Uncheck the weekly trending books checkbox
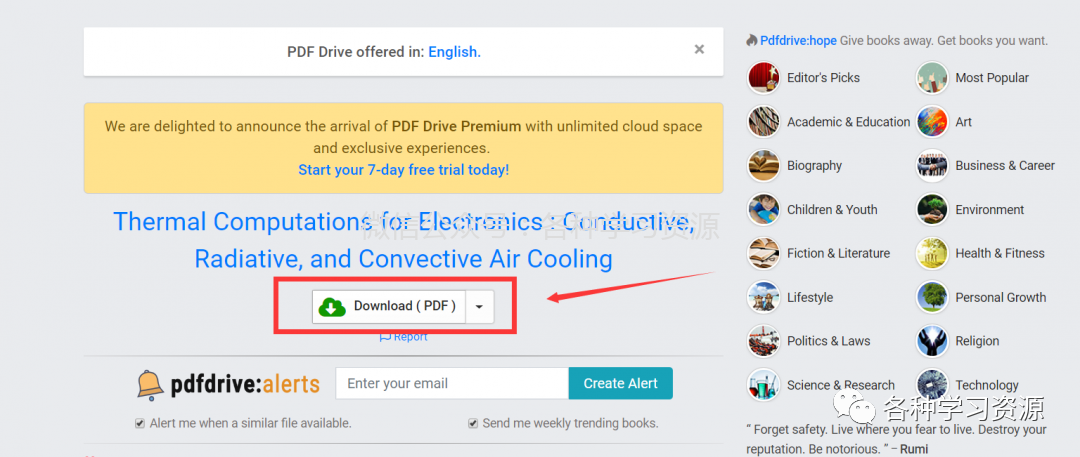 473,423
